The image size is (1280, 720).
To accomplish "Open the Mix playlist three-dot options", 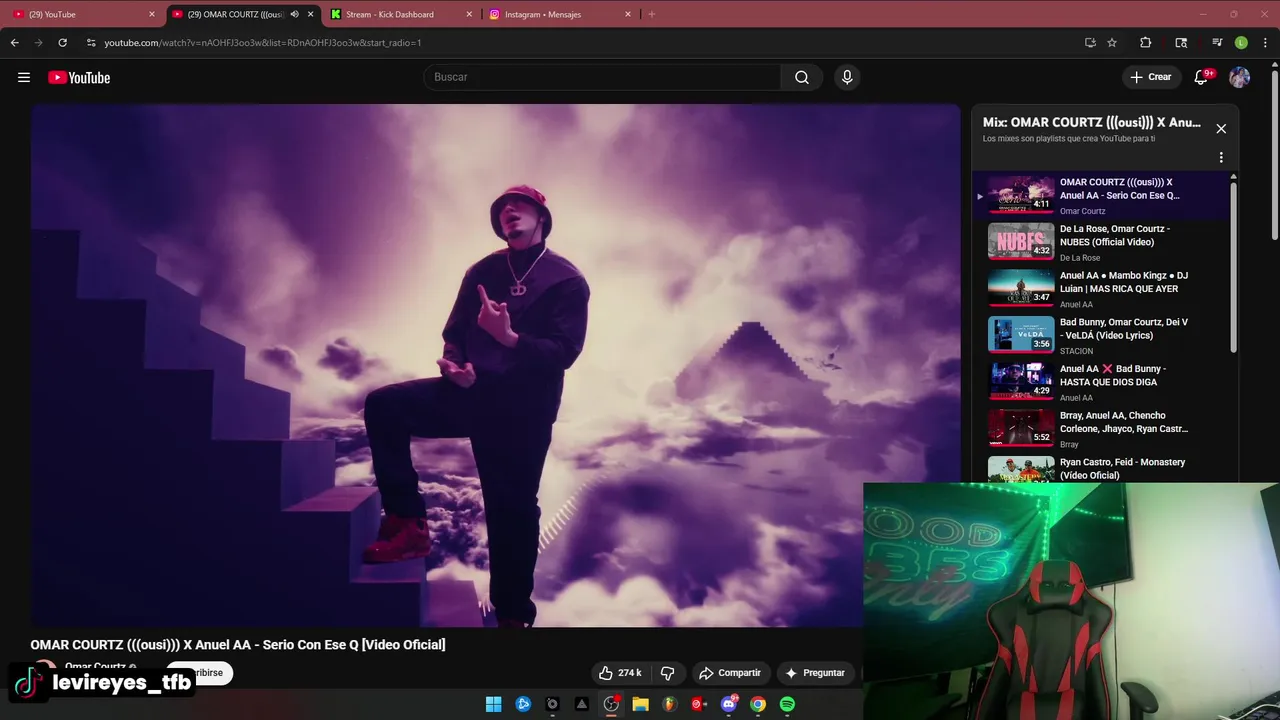I will (1221, 157).
